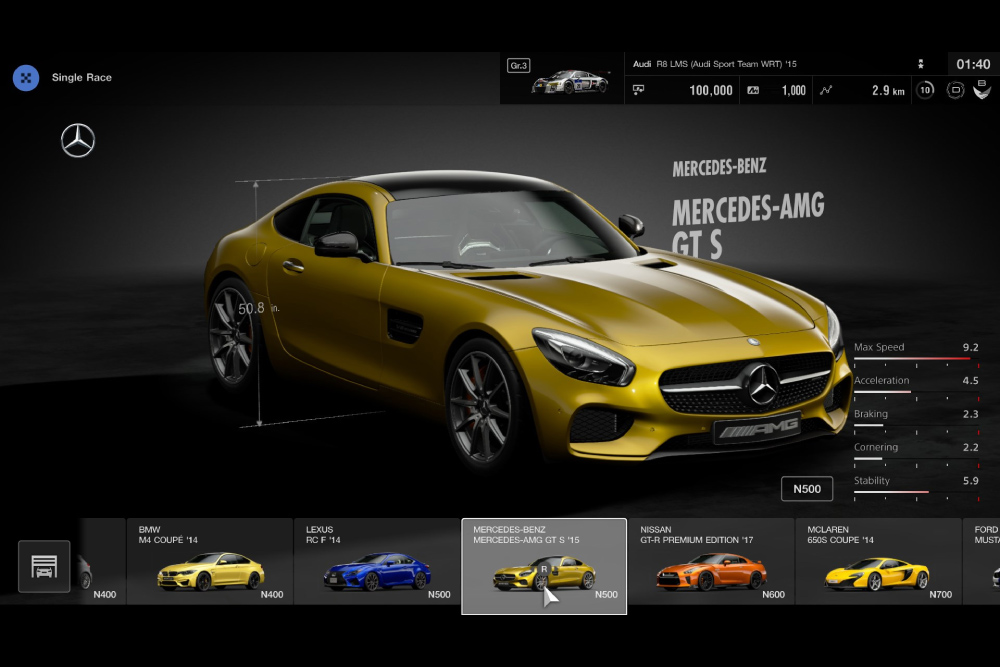Click the Audi R8 LMS car name text
This screenshot has width=1000, height=667.
click(x=714, y=64)
